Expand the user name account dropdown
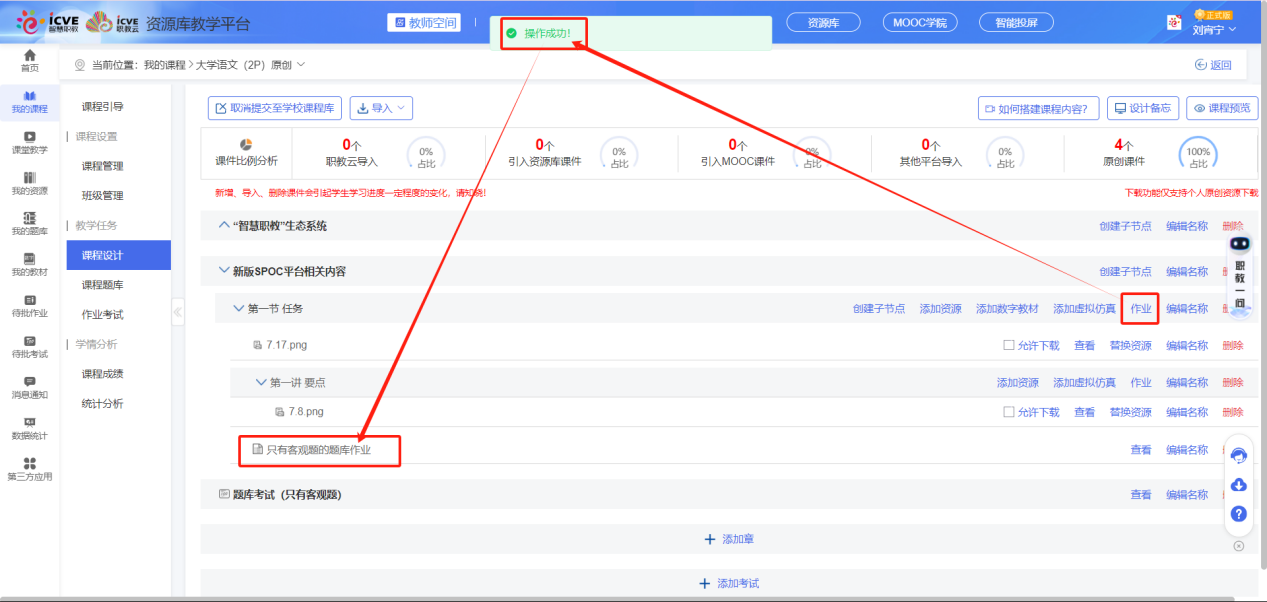The height and width of the screenshot is (602, 1267). [x=1214, y=30]
